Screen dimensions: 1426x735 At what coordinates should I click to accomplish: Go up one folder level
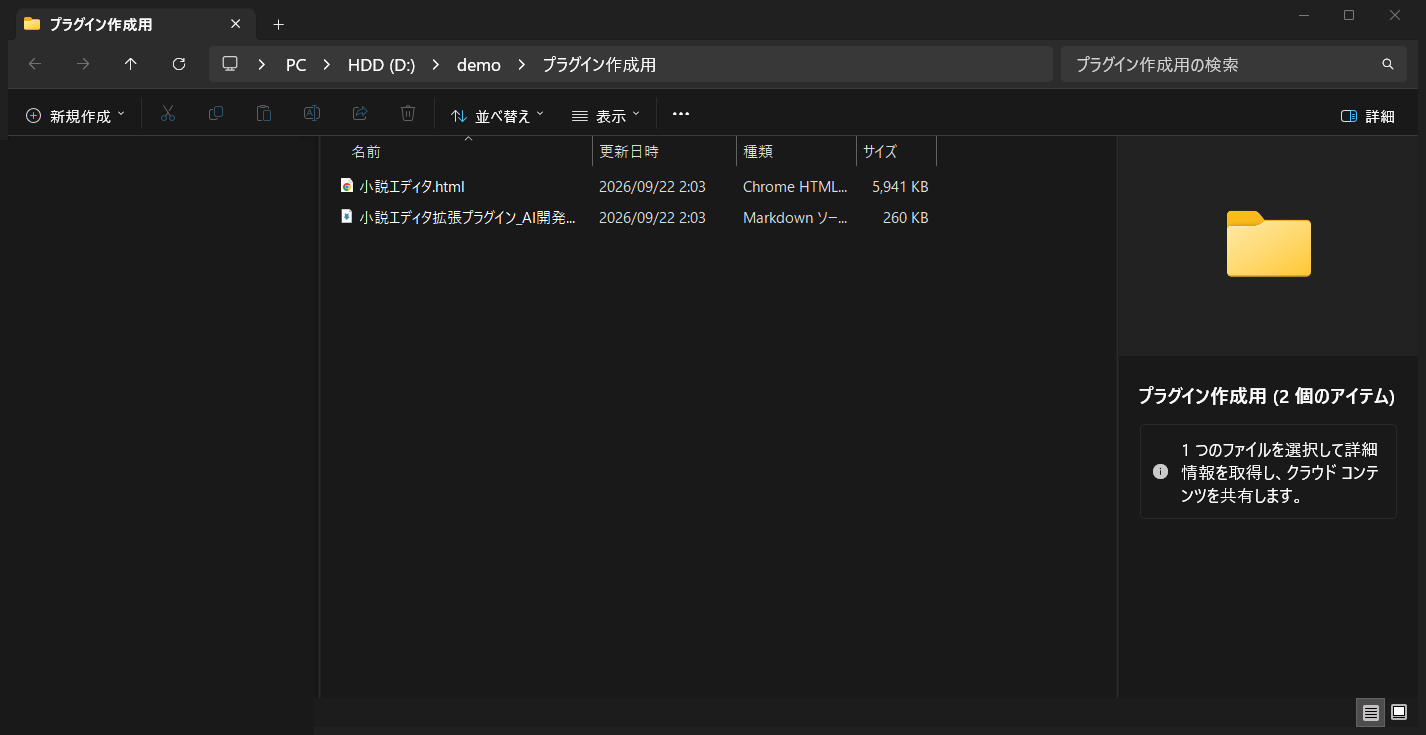click(131, 64)
